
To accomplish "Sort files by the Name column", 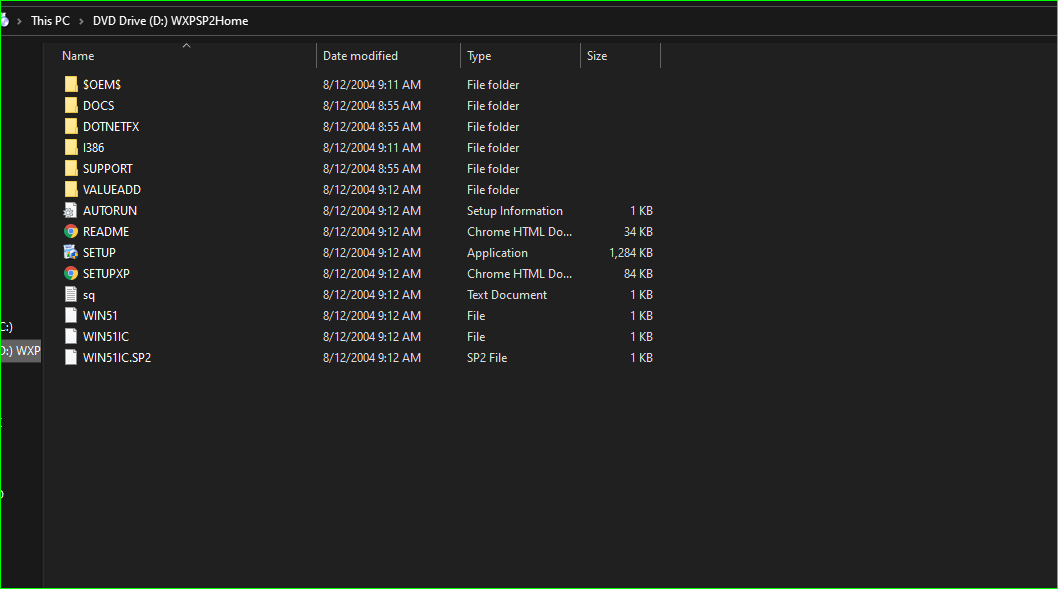I will (x=78, y=56).
